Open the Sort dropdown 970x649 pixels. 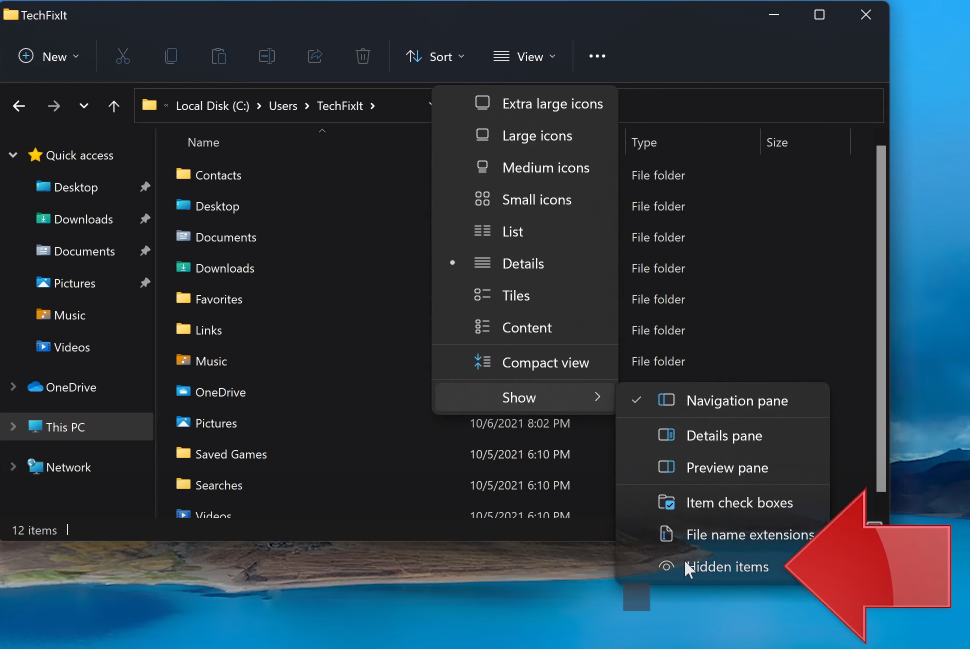pos(435,56)
